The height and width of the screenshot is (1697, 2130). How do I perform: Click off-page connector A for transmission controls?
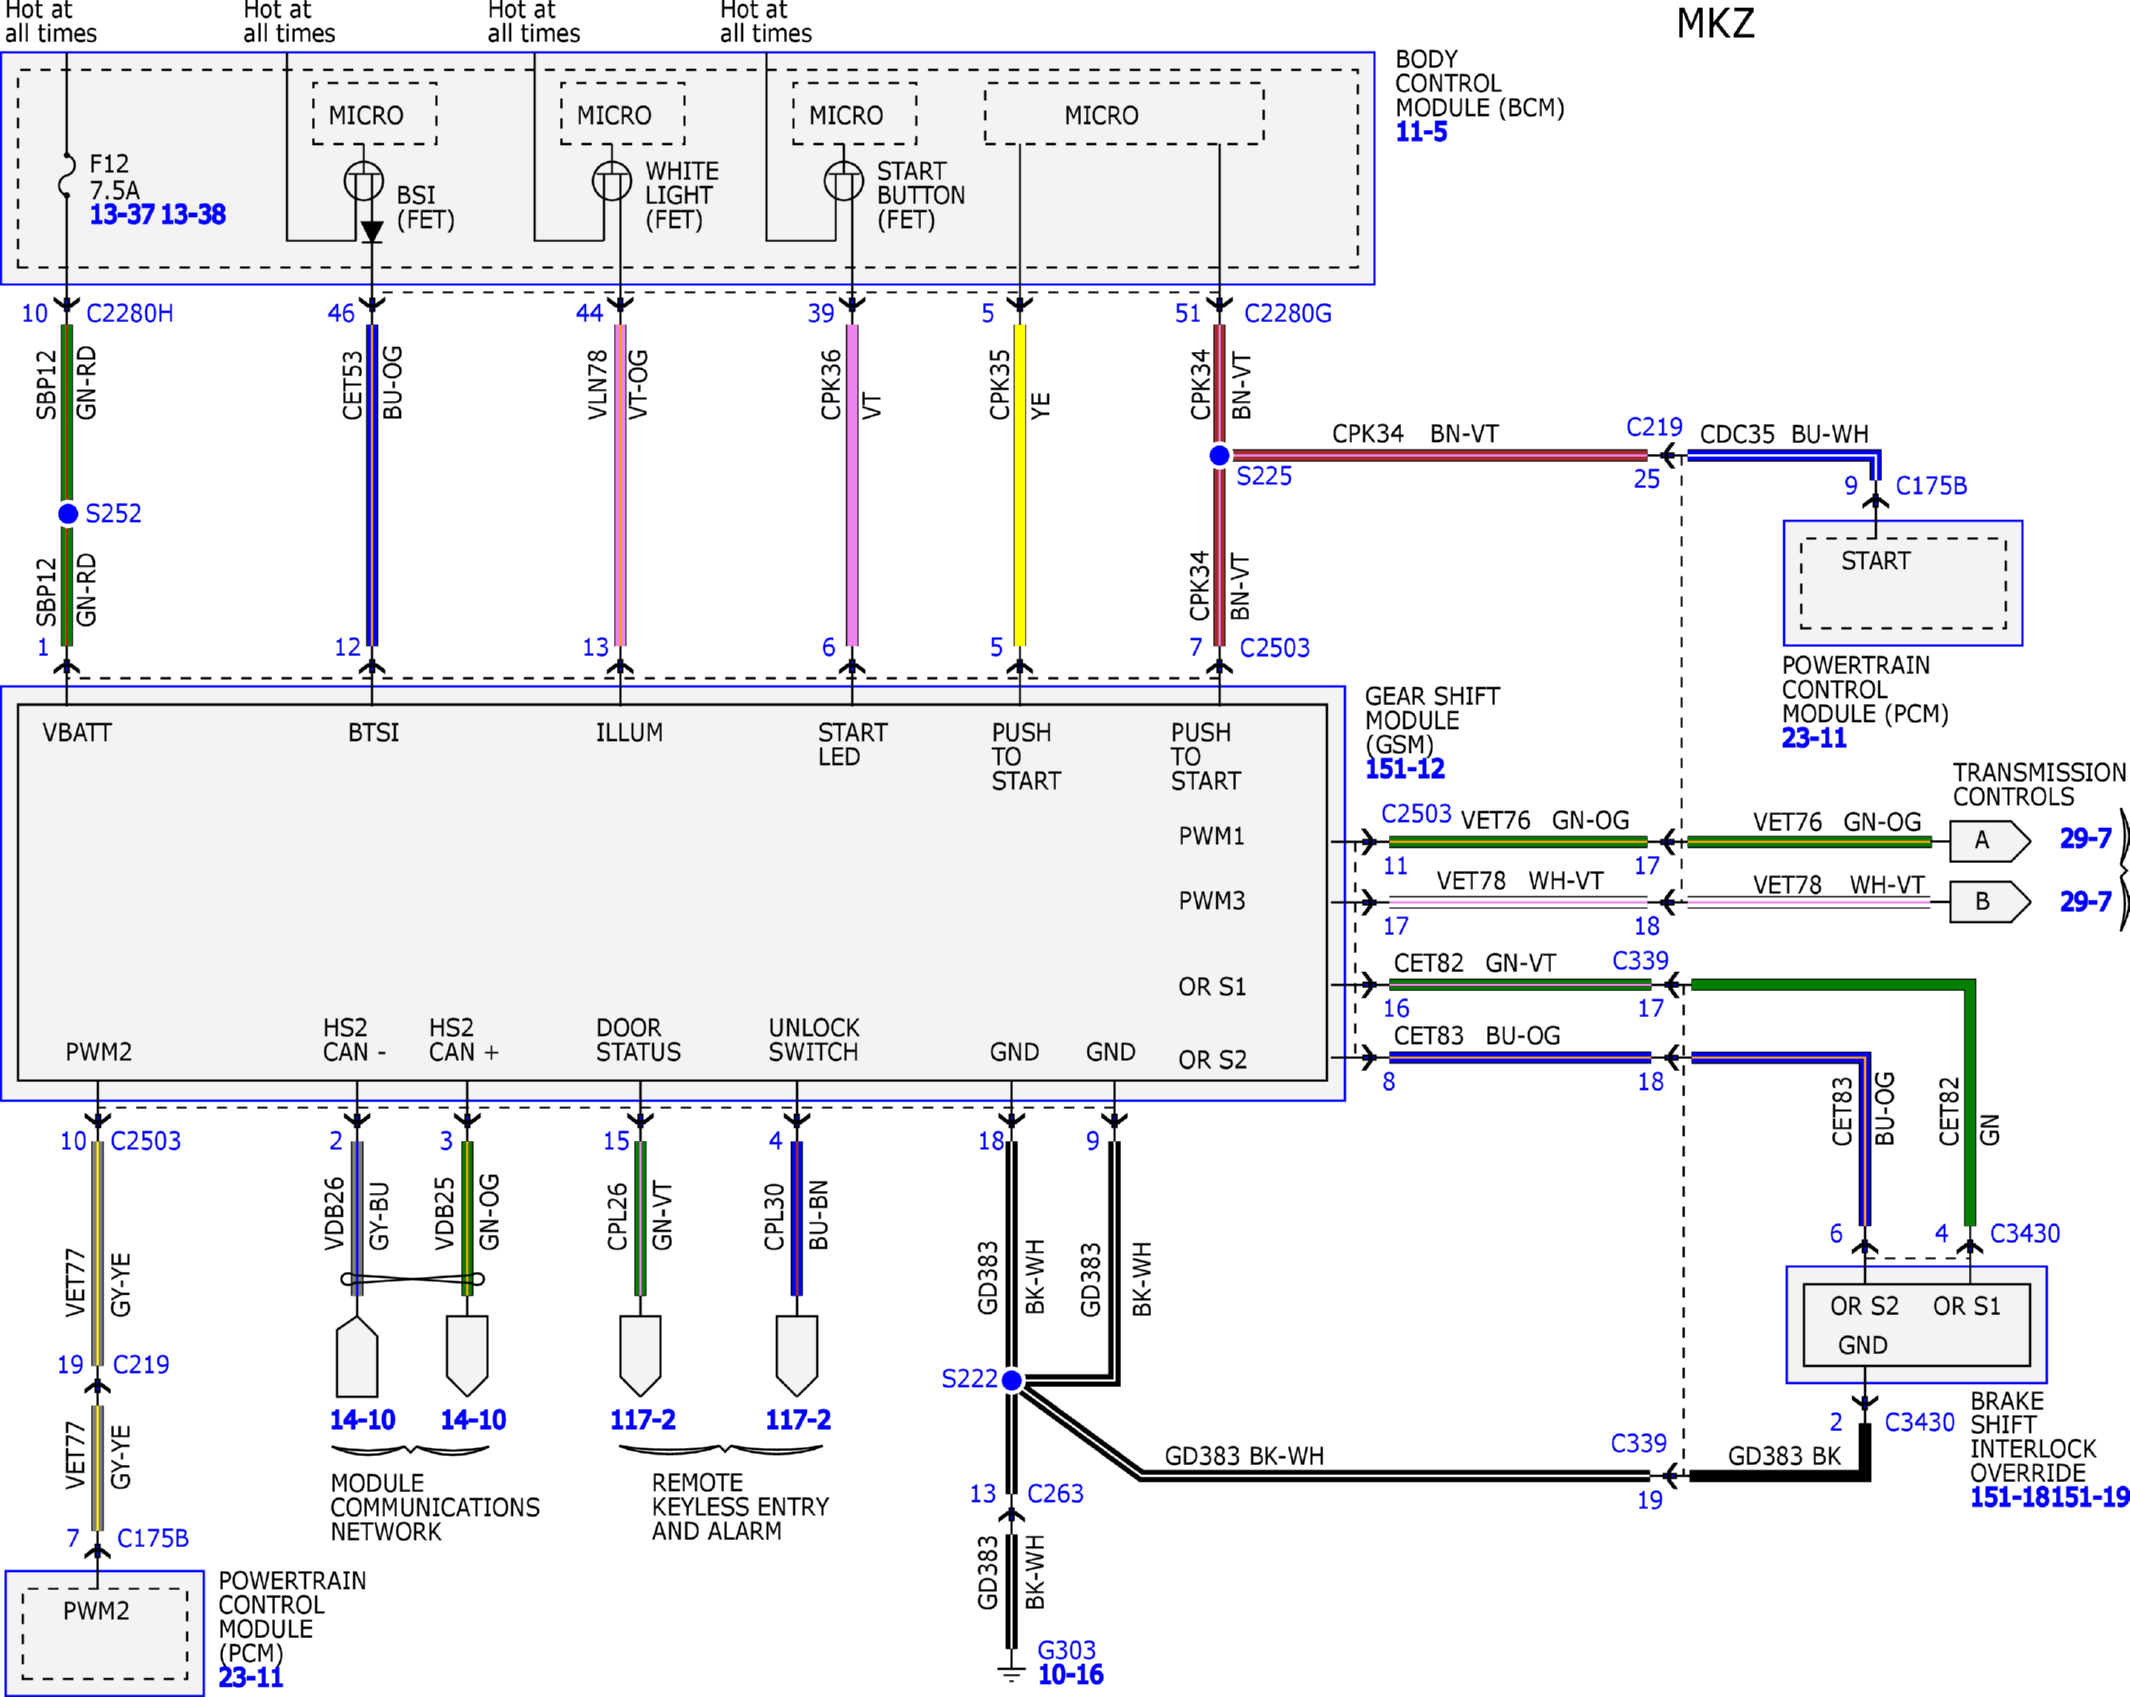pyautogui.click(x=1989, y=841)
